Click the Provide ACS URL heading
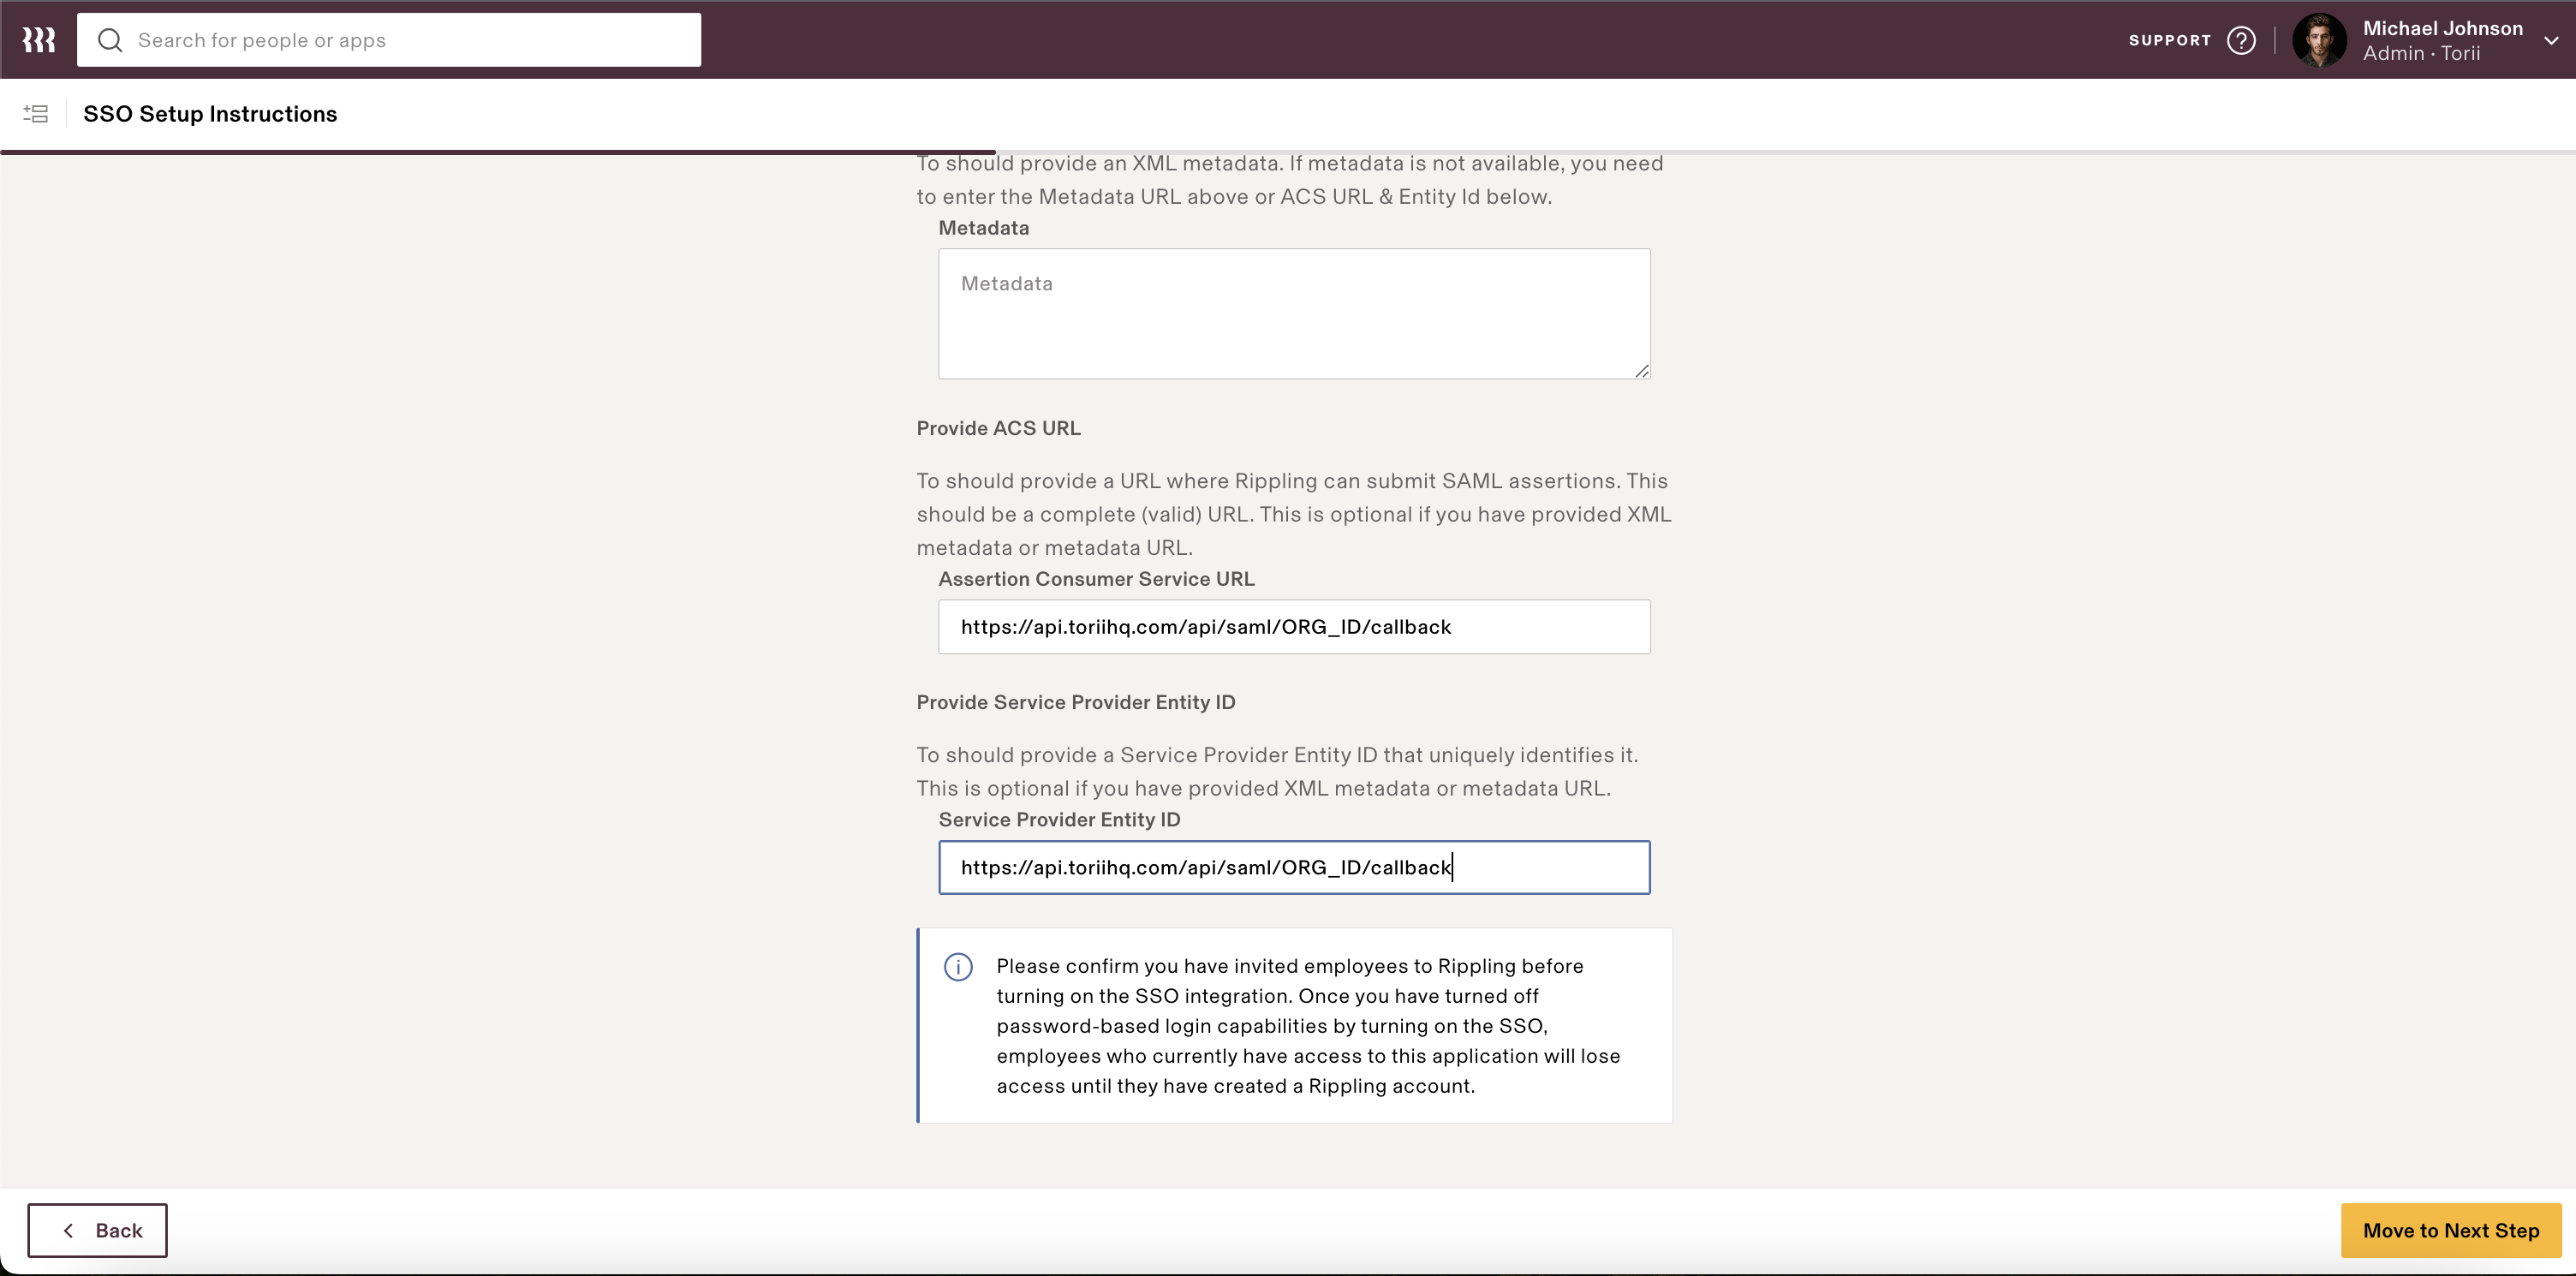2576x1276 pixels. pyautogui.click(x=998, y=428)
